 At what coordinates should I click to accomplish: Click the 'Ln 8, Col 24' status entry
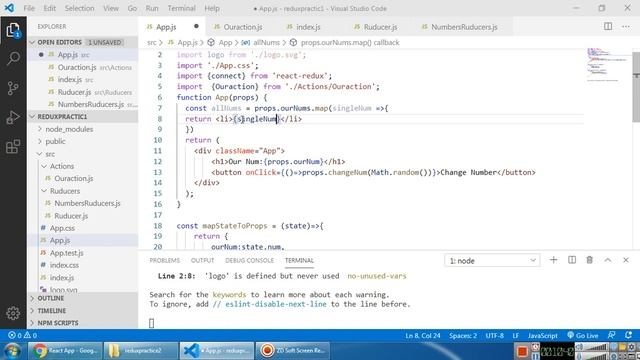pyautogui.click(x=423, y=335)
